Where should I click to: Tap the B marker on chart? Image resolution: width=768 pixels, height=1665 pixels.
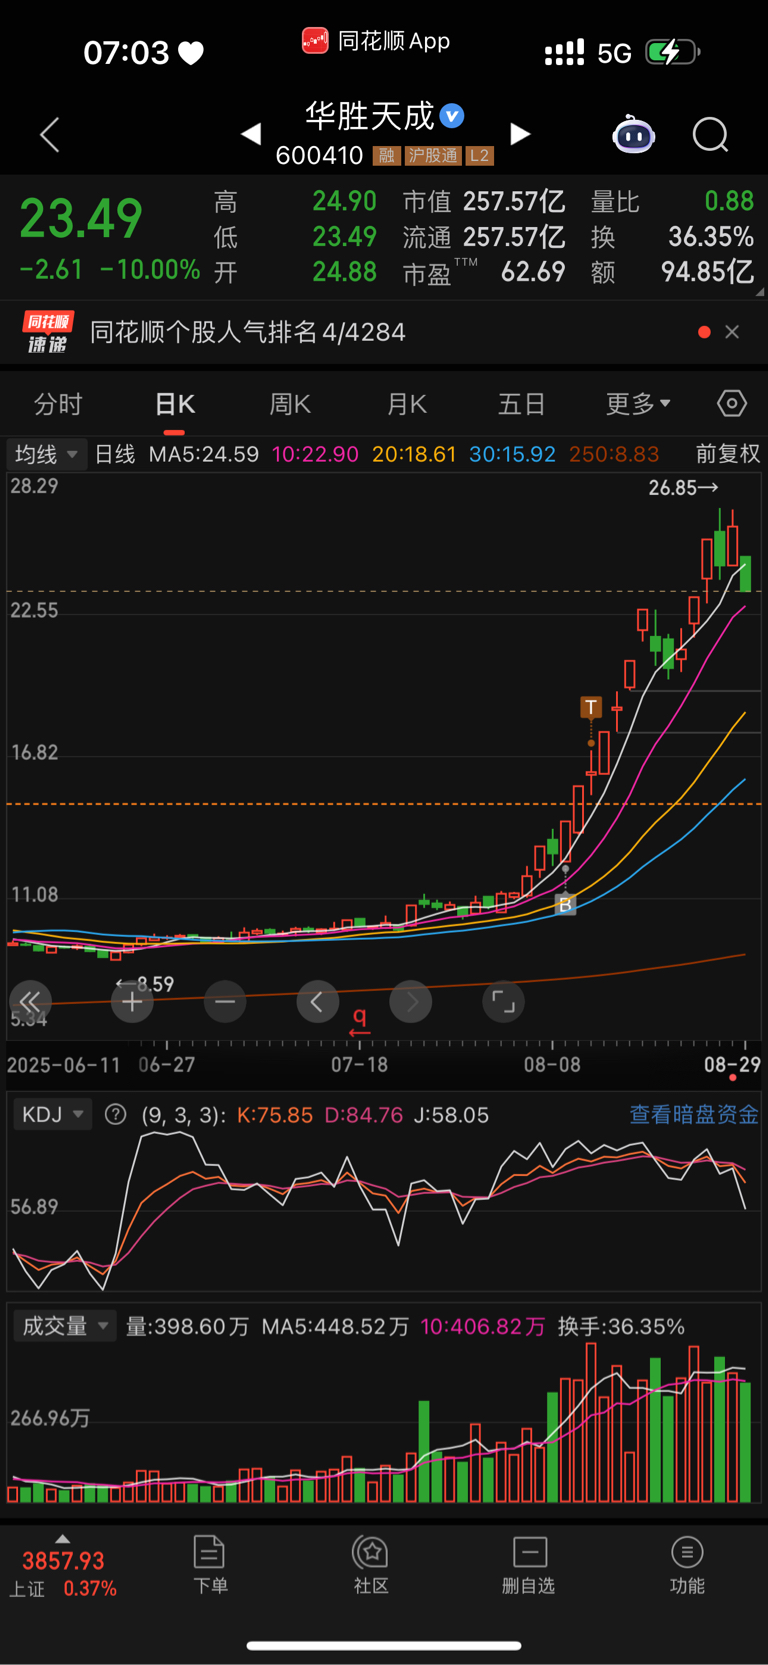pos(565,905)
